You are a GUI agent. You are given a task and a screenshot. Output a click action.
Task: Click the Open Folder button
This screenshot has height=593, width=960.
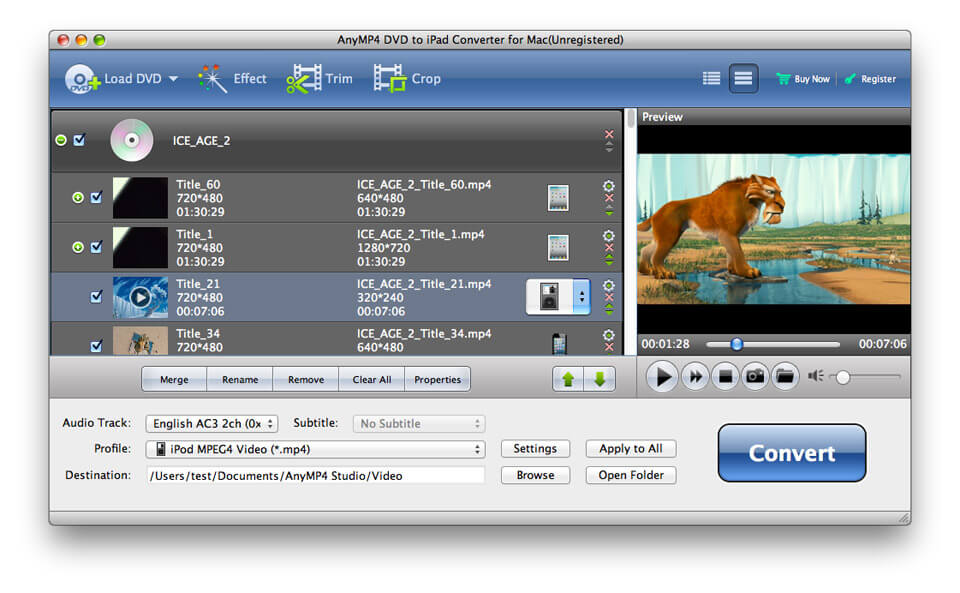click(631, 475)
